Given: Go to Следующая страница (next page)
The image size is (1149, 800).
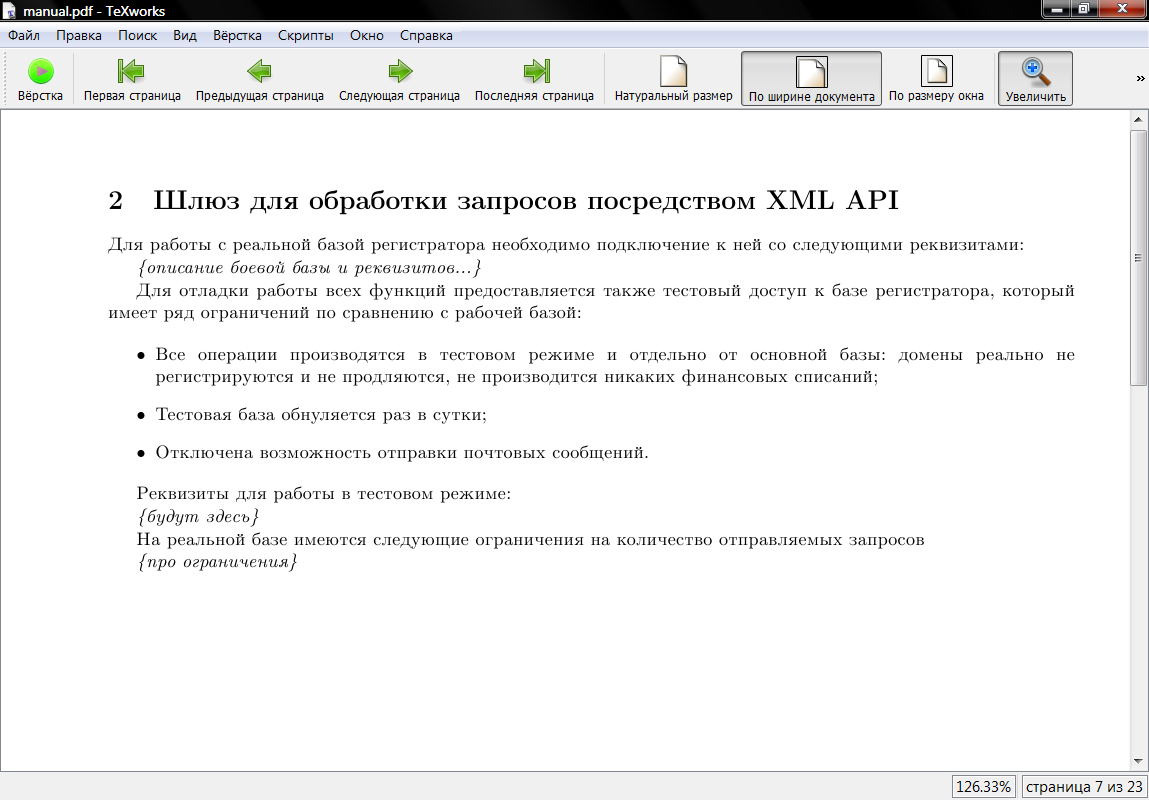Looking at the screenshot, I should pyautogui.click(x=399, y=78).
